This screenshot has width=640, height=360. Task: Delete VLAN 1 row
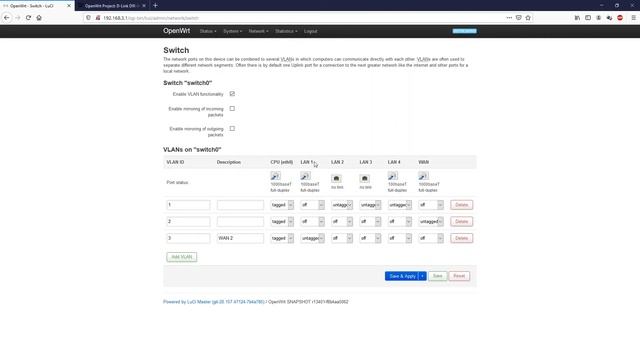462,205
